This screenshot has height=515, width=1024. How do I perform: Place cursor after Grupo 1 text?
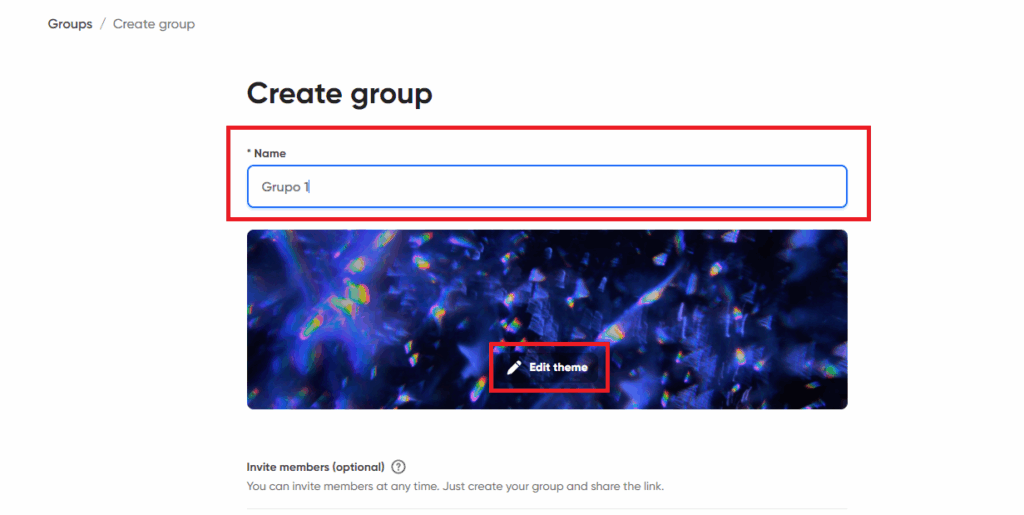point(311,187)
